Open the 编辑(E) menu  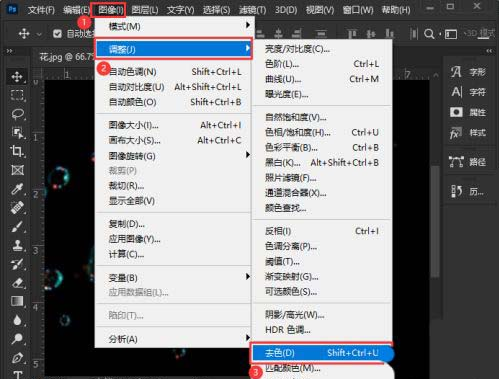click(76, 10)
